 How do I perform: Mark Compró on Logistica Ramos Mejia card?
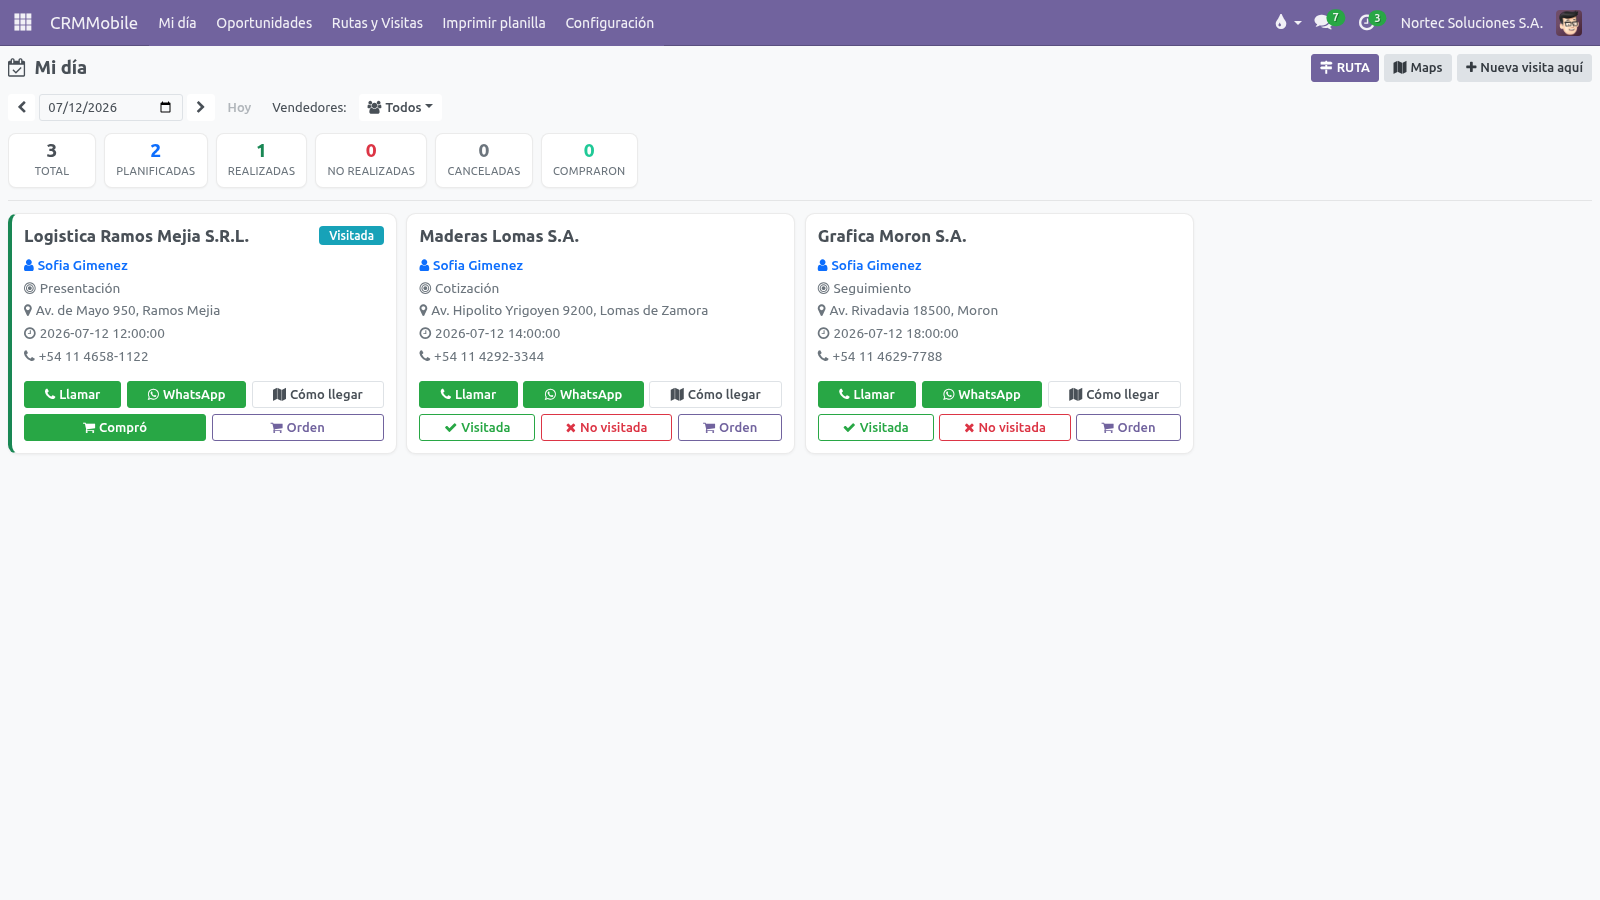click(x=115, y=427)
